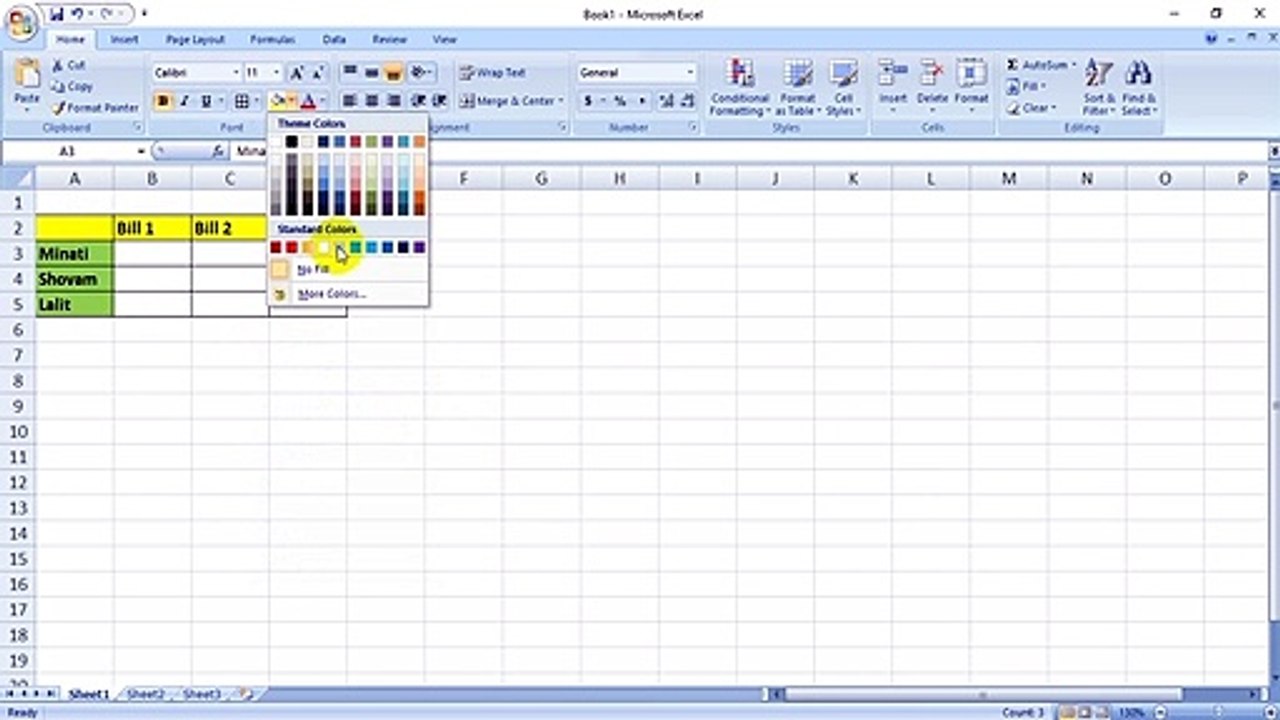The width and height of the screenshot is (1280, 720).
Task: Toggle Align Text Left
Action: [349, 101]
